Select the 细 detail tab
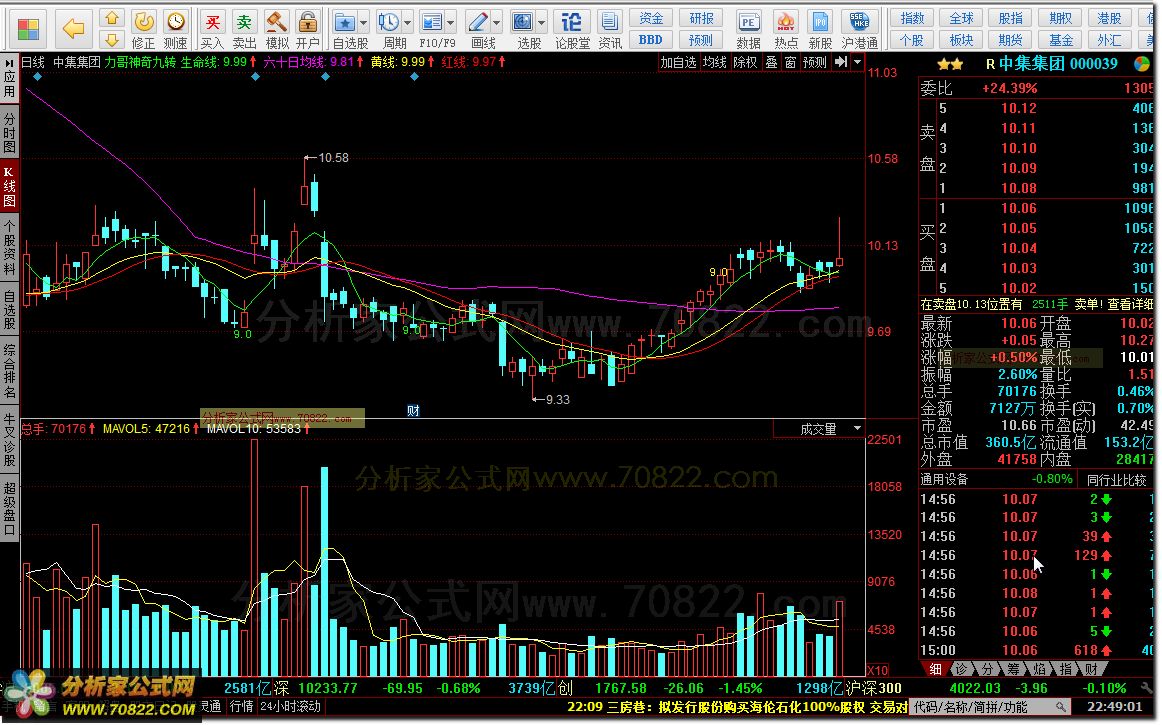This screenshot has height=725, width=1162. click(x=935, y=669)
